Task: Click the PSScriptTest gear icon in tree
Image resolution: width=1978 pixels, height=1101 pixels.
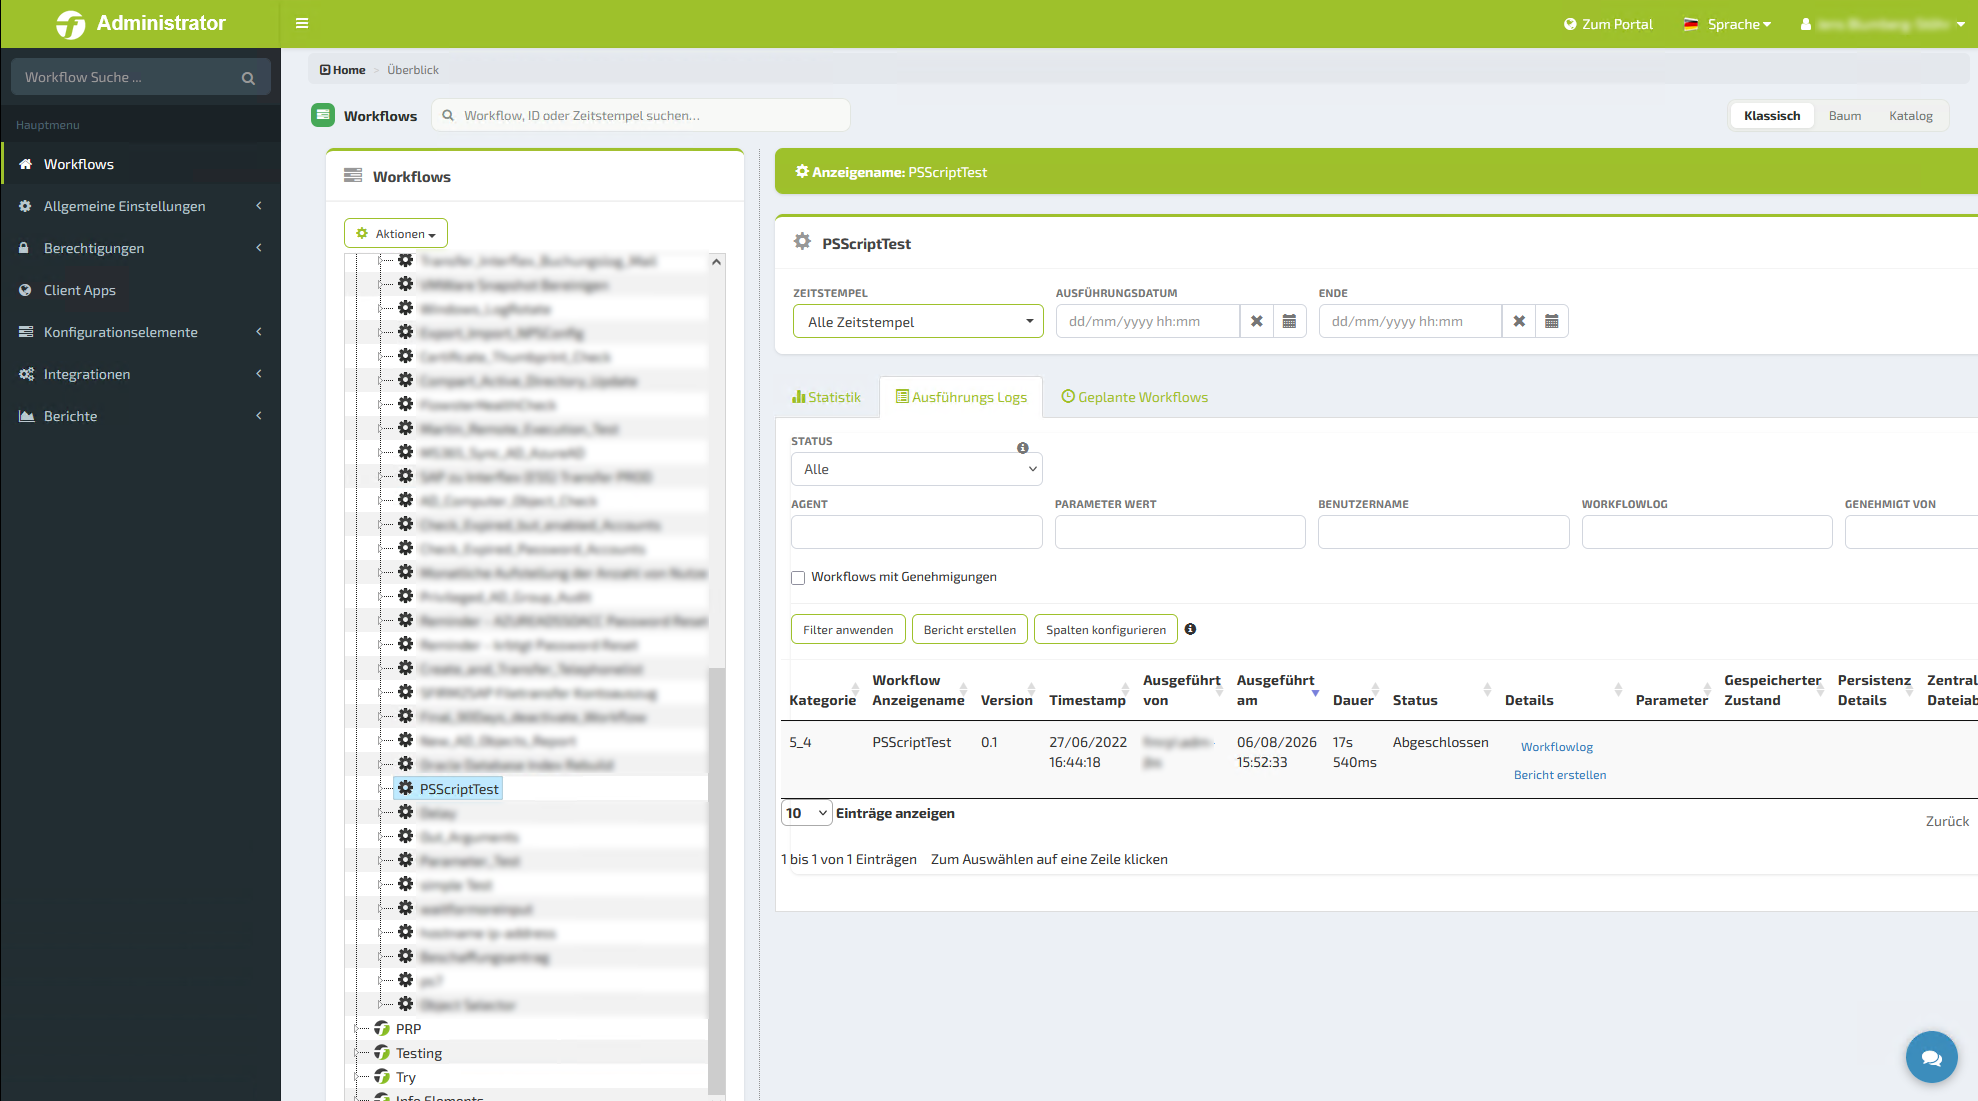Action: 405,788
